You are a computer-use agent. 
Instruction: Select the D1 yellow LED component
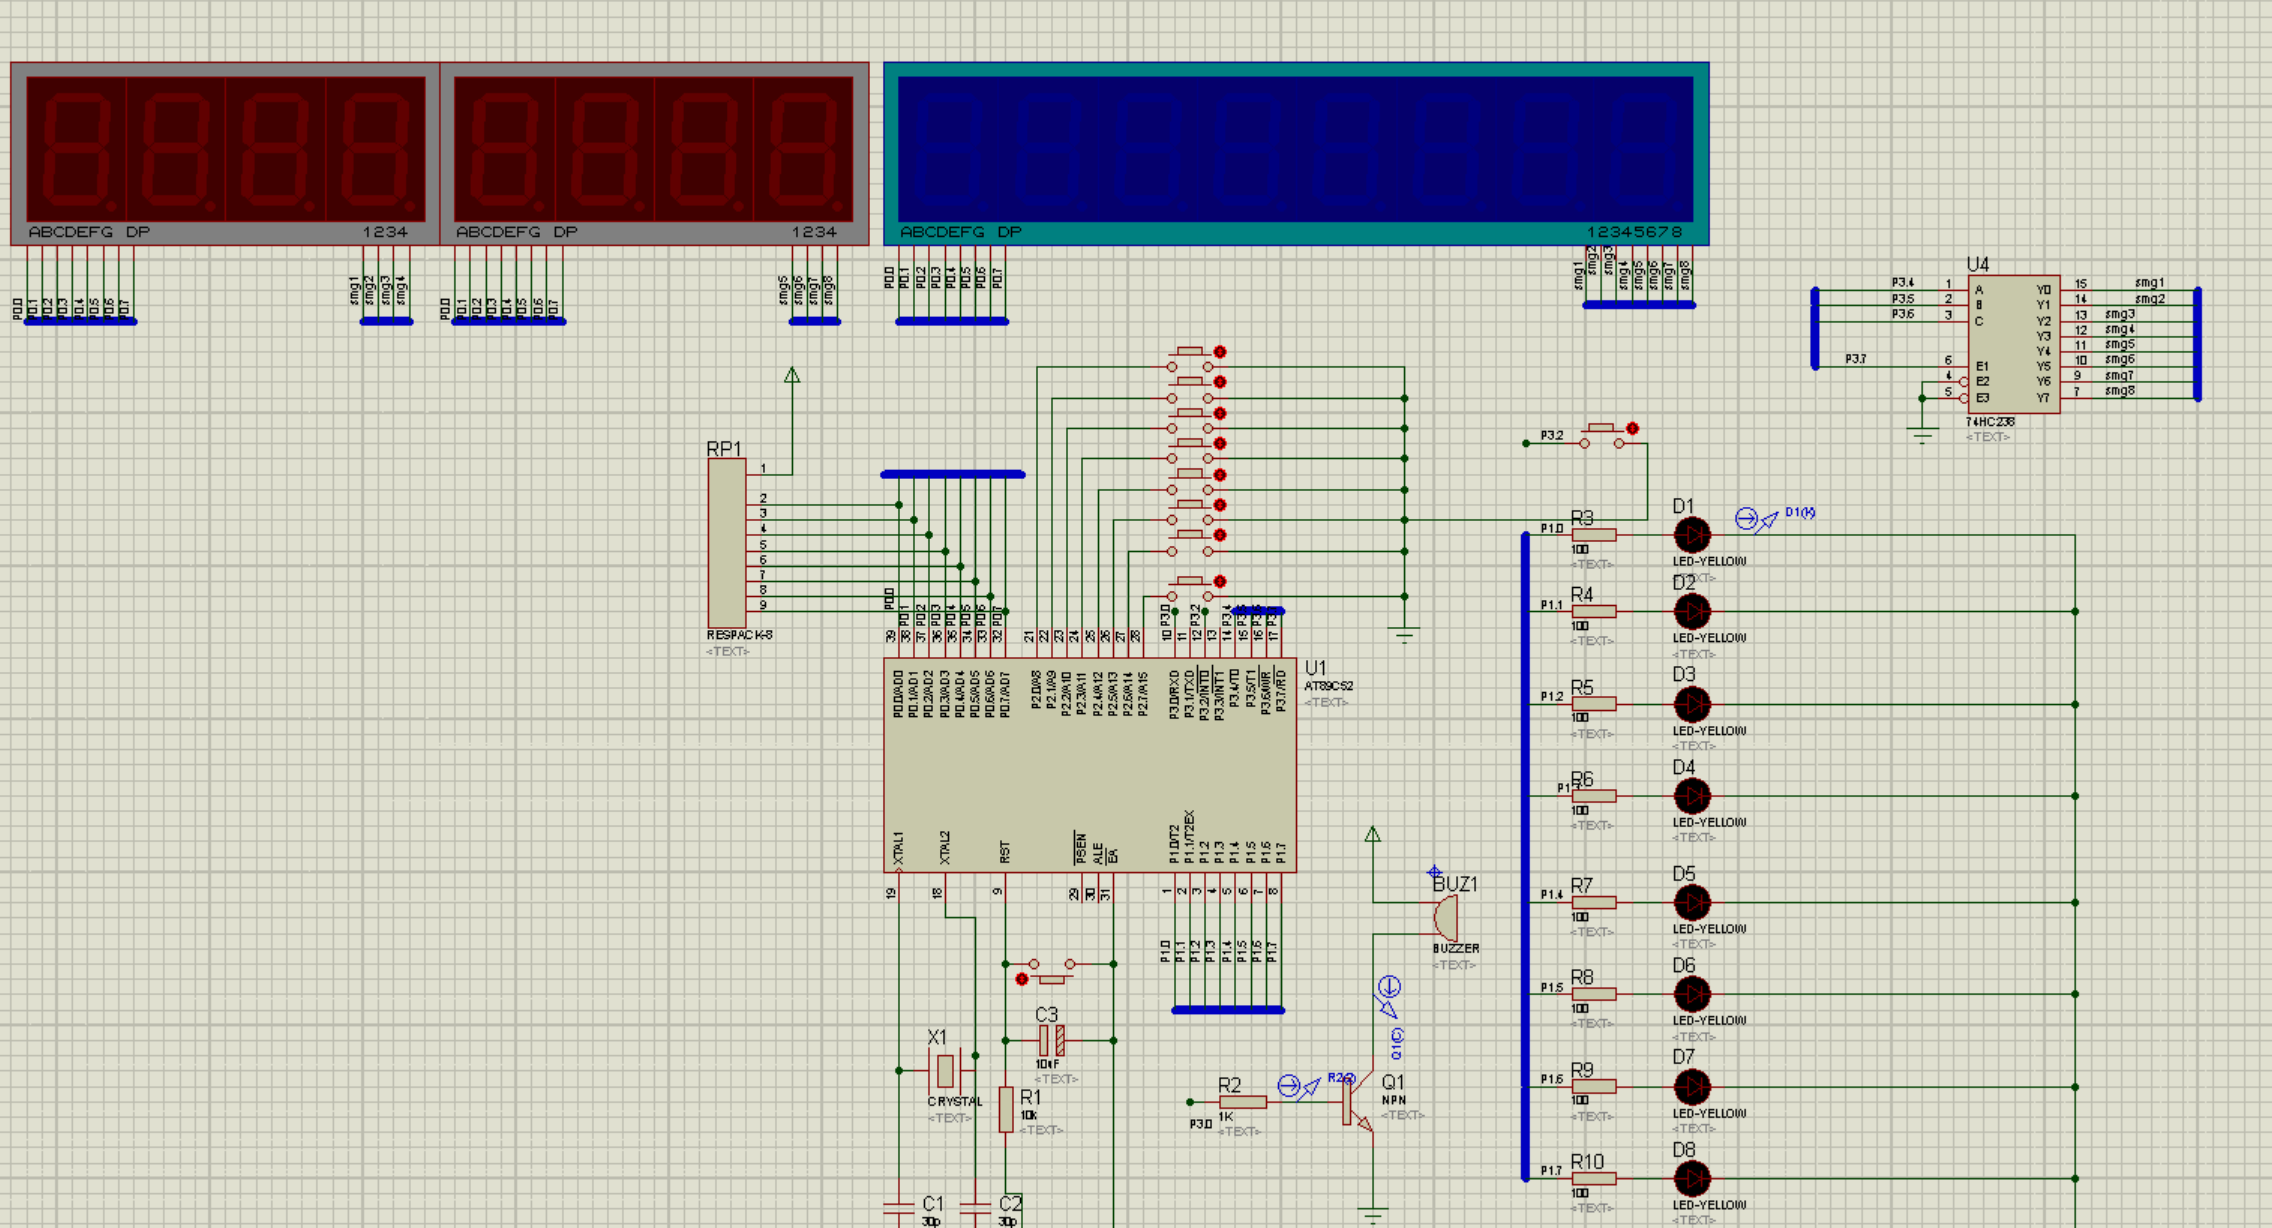pos(1692,535)
